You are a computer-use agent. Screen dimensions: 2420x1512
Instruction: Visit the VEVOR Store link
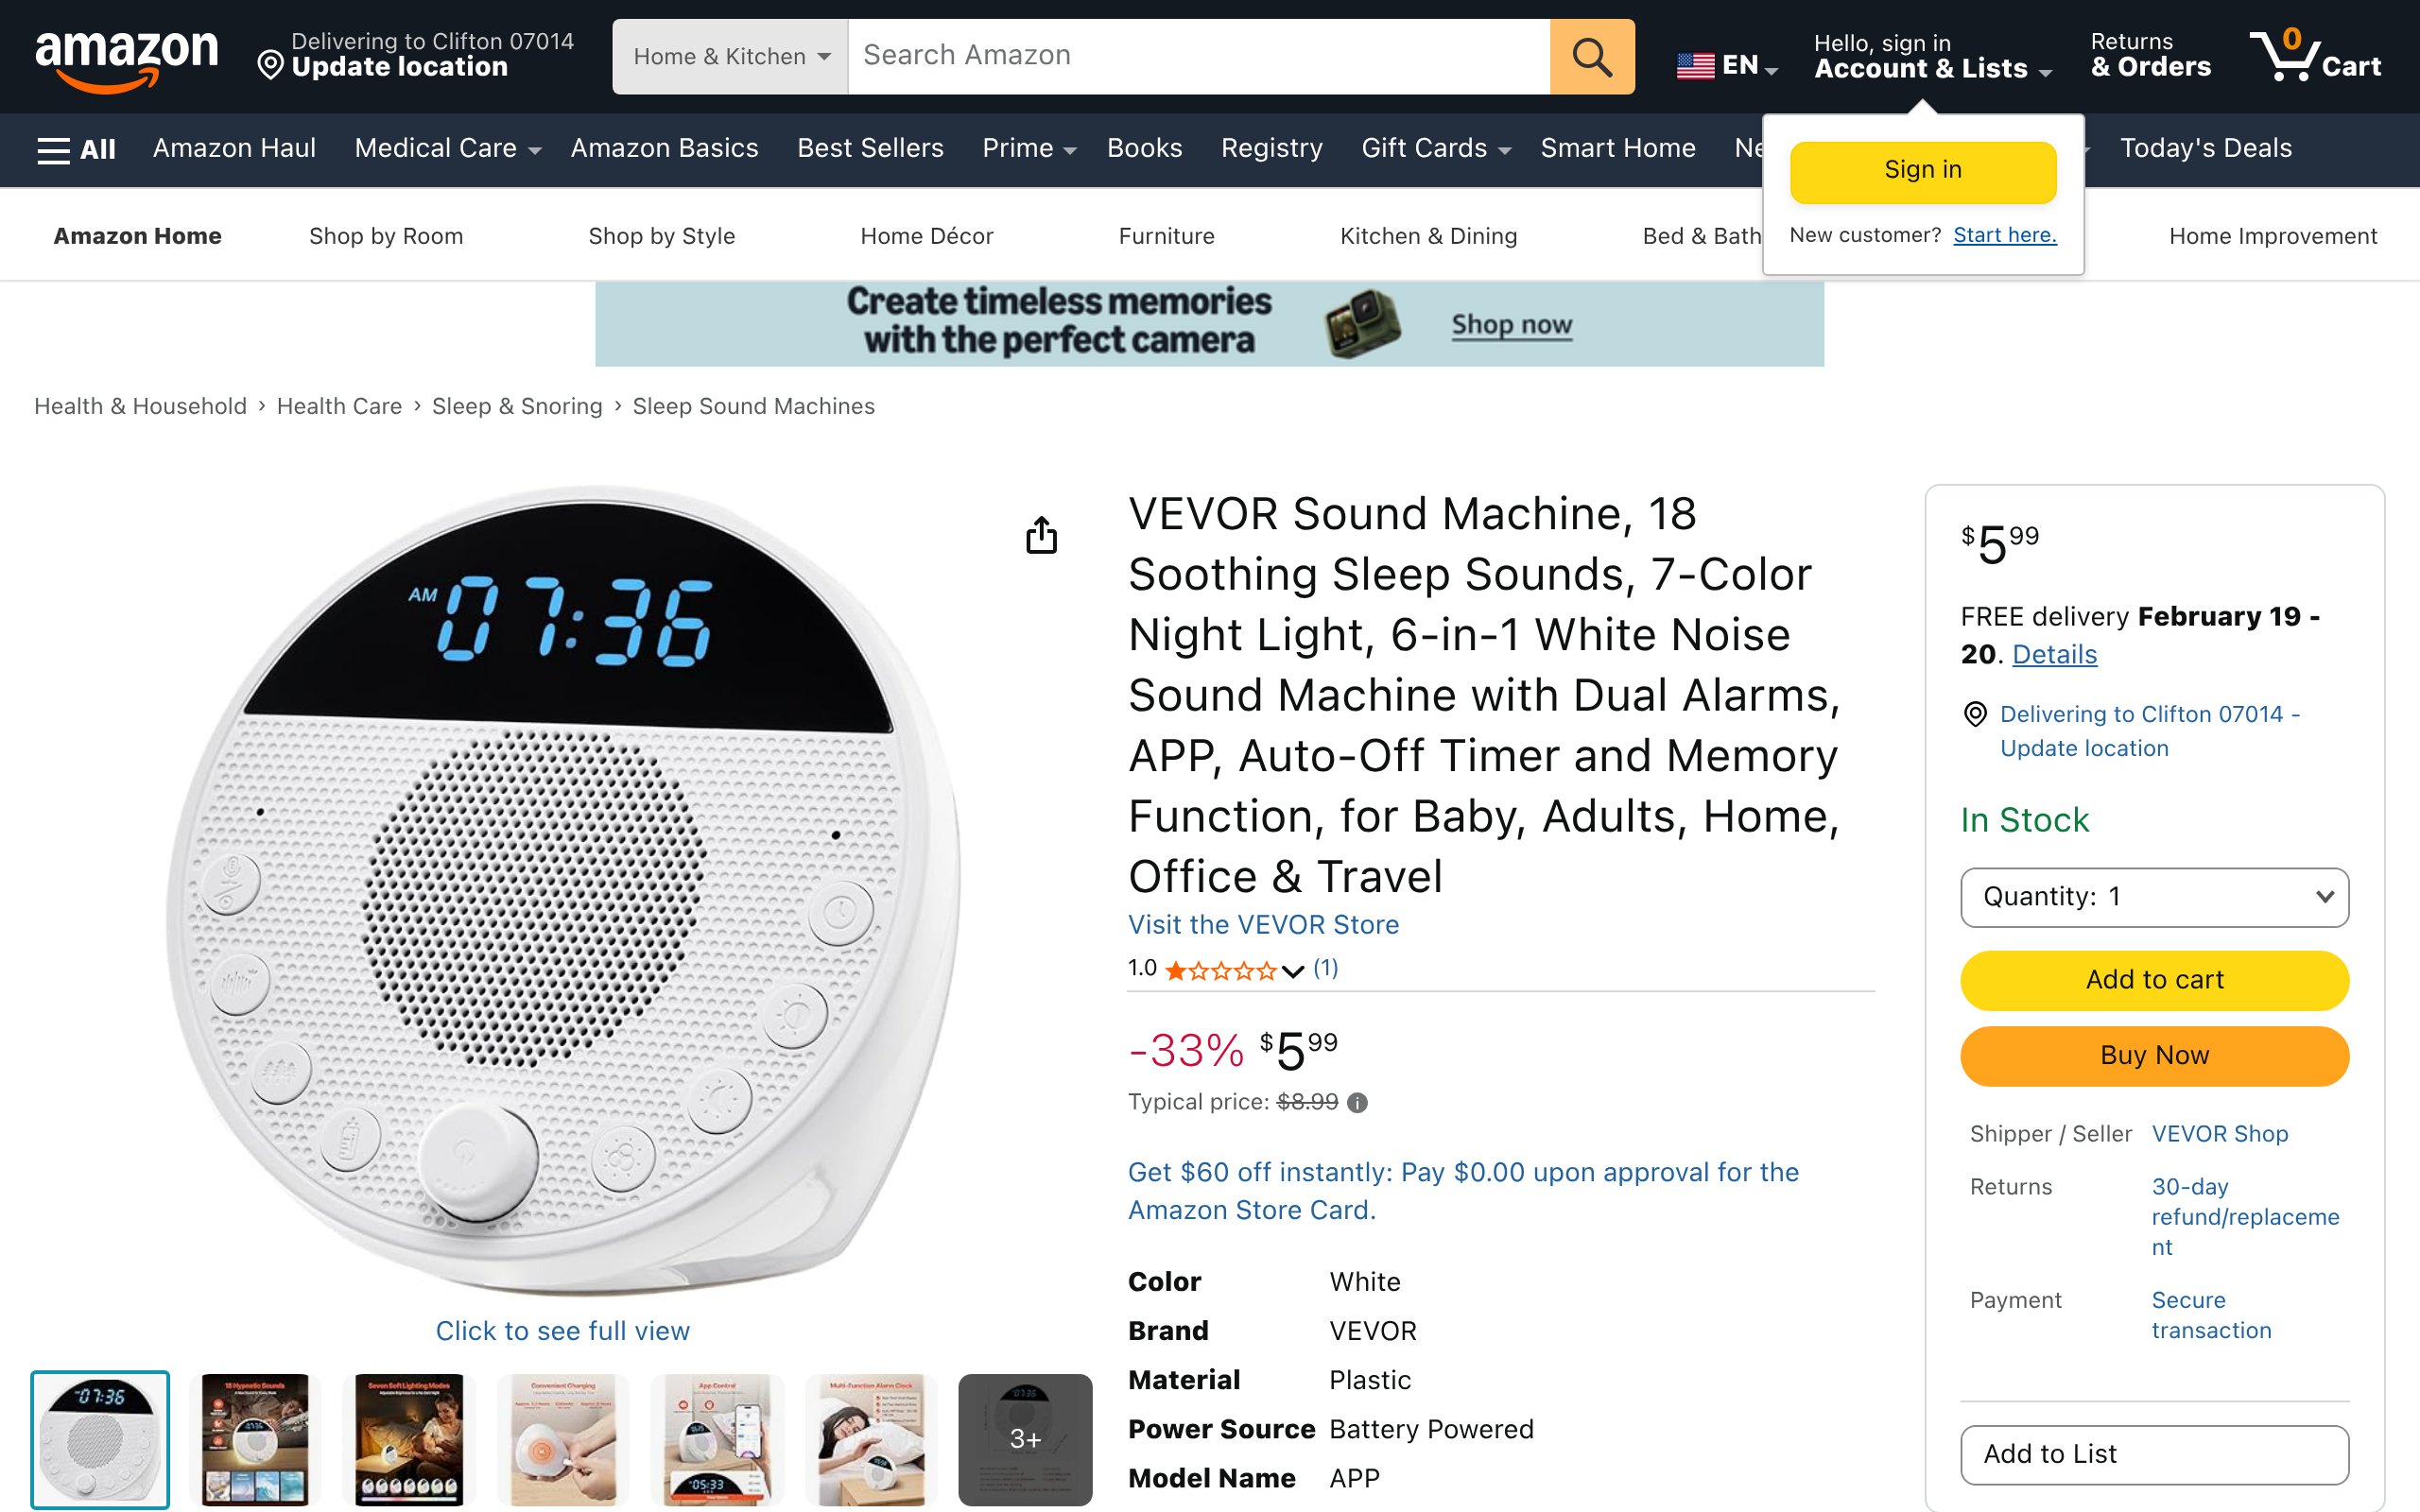point(1263,925)
